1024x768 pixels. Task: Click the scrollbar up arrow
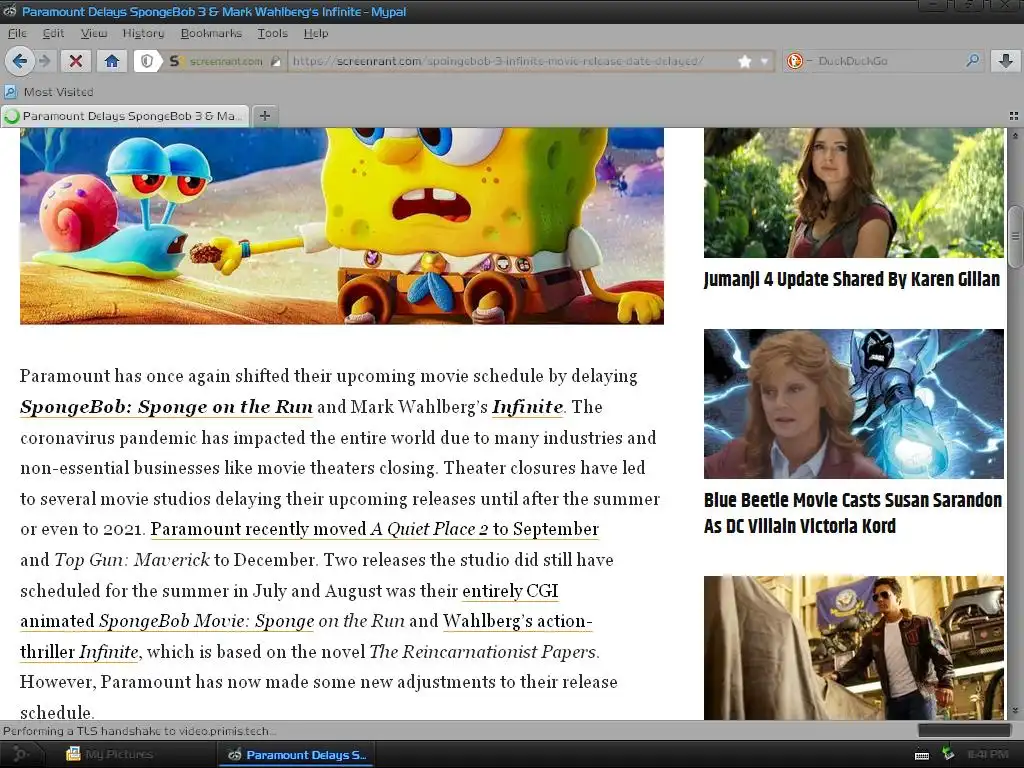[x=1015, y=136]
